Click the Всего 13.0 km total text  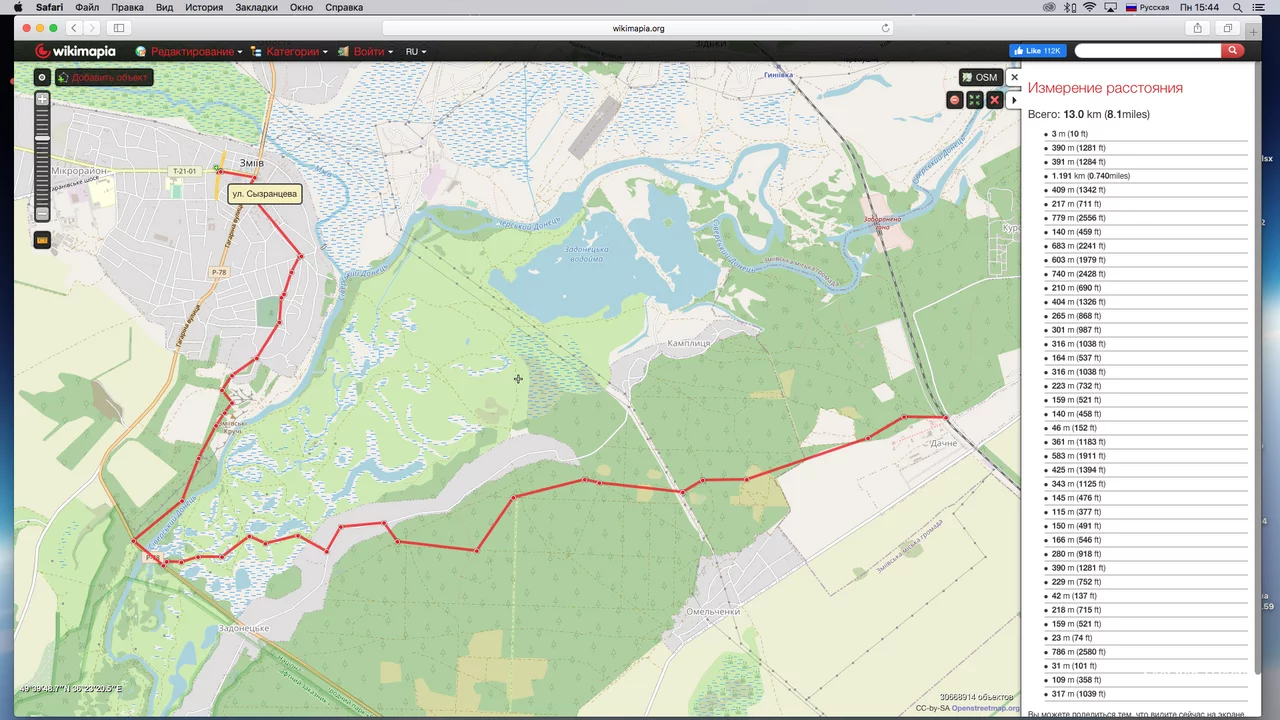click(1089, 114)
